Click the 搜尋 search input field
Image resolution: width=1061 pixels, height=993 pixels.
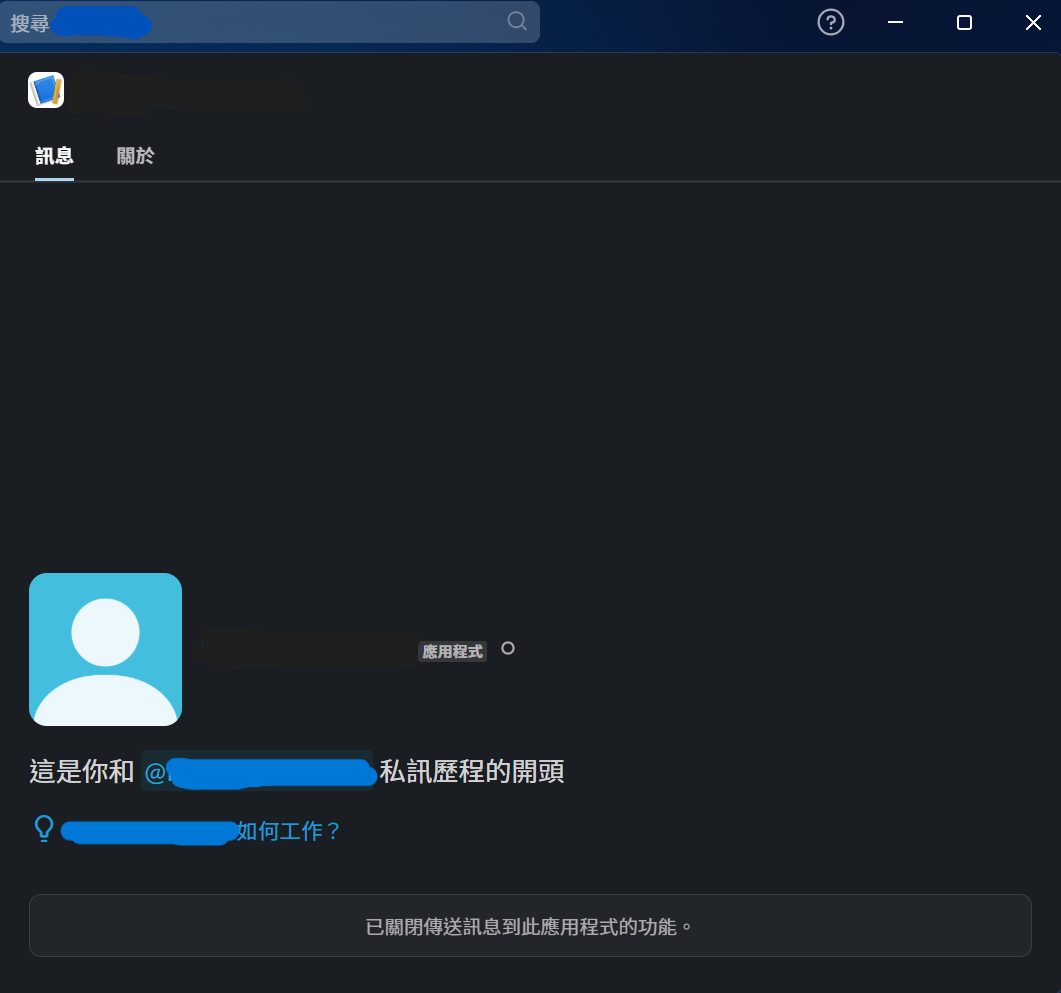tap(270, 22)
